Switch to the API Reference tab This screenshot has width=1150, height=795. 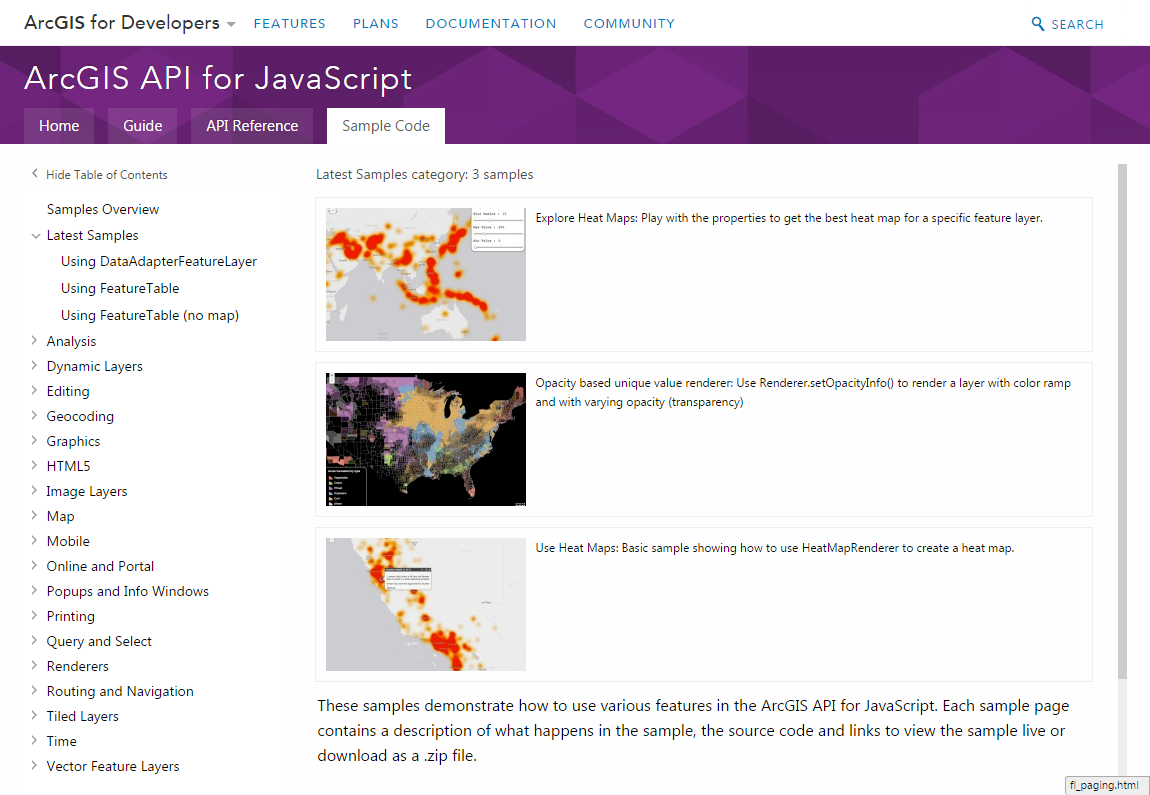pyautogui.click(x=252, y=126)
